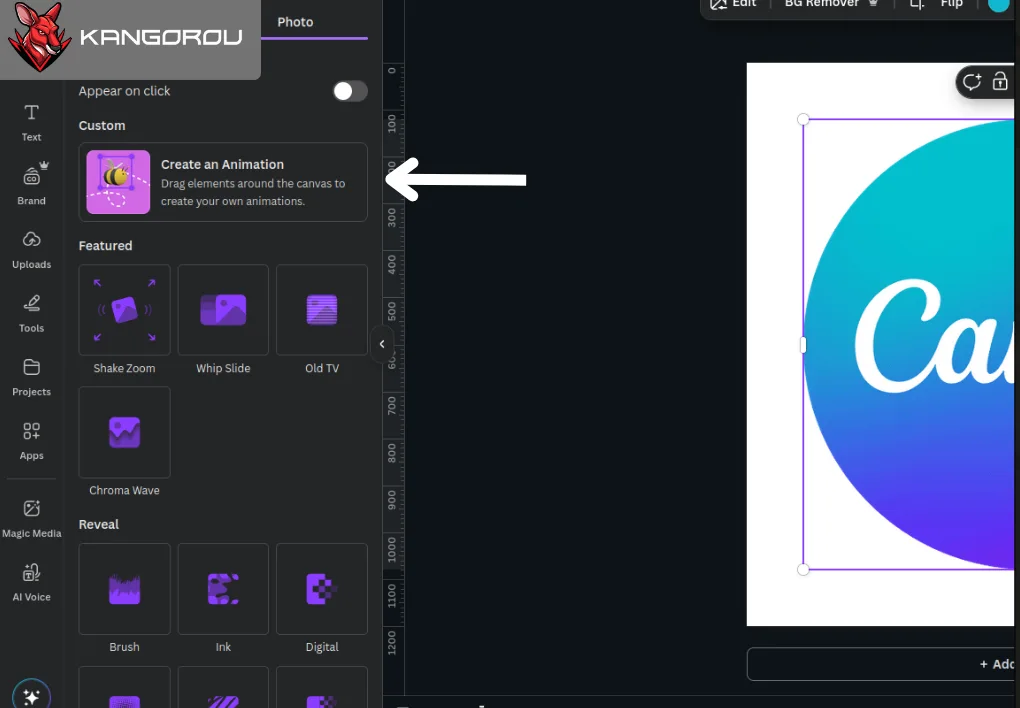Click the Appear on click label
Viewport: 1020px width, 708px height.
pyautogui.click(x=124, y=91)
